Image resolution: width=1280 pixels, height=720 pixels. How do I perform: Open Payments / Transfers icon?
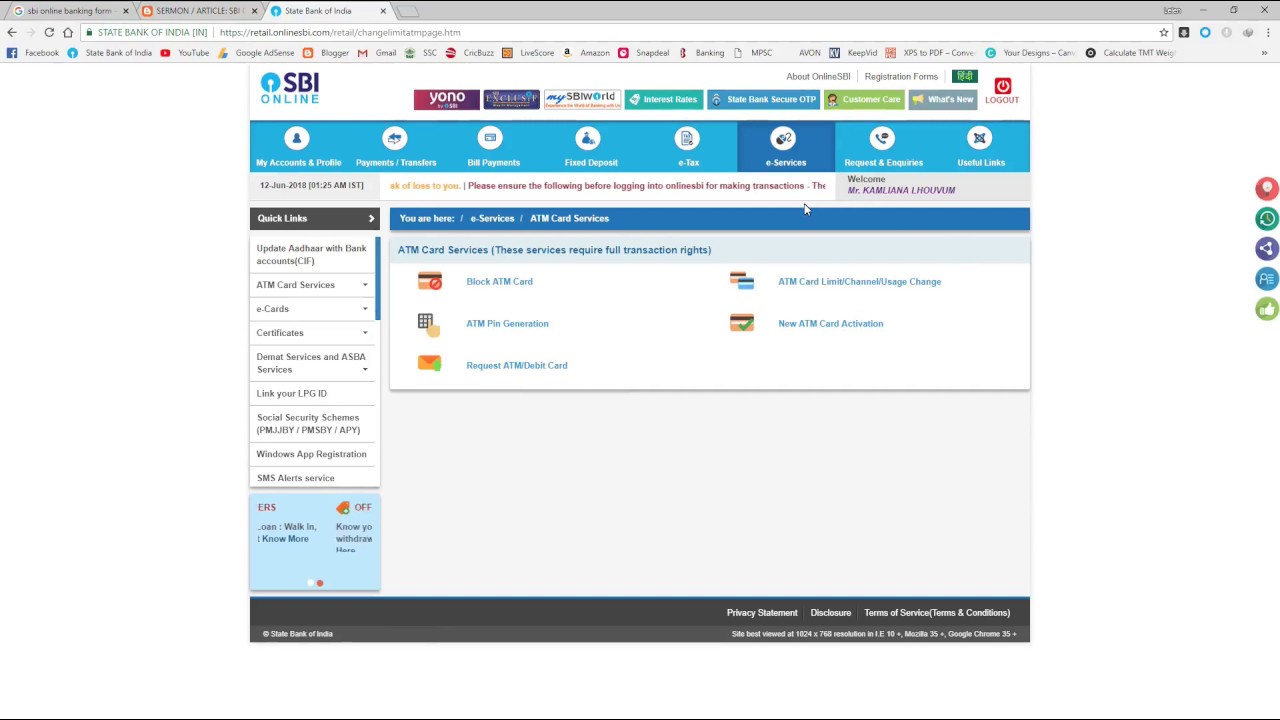click(395, 138)
